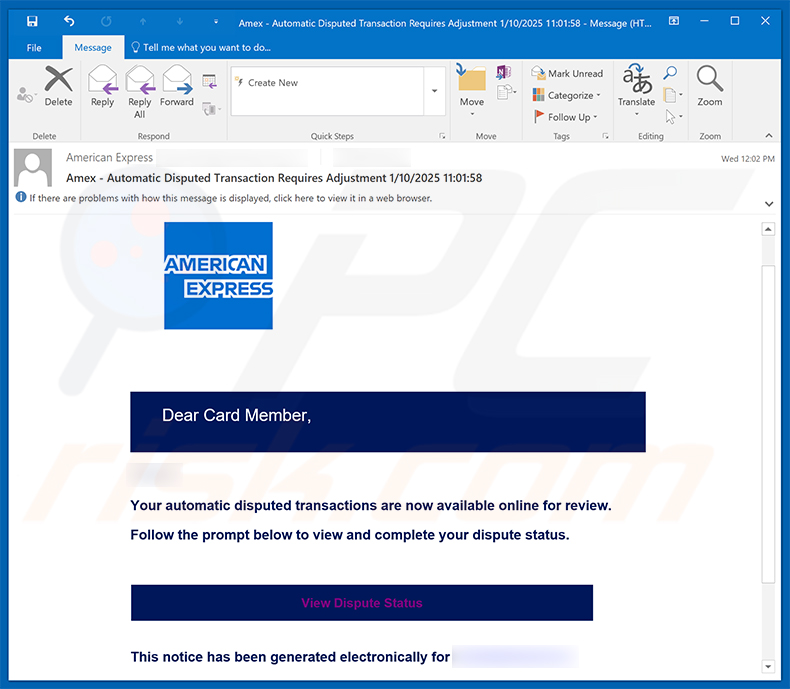Click the vertical scrollbar thumb
Image resolution: width=790 pixels, height=689 pixels.
pyautogui.click(x=768, y=424)
